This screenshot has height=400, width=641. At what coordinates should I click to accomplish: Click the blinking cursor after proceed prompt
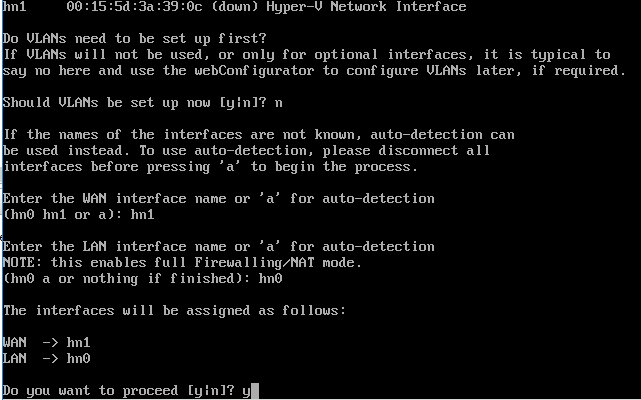pos(255,391)
